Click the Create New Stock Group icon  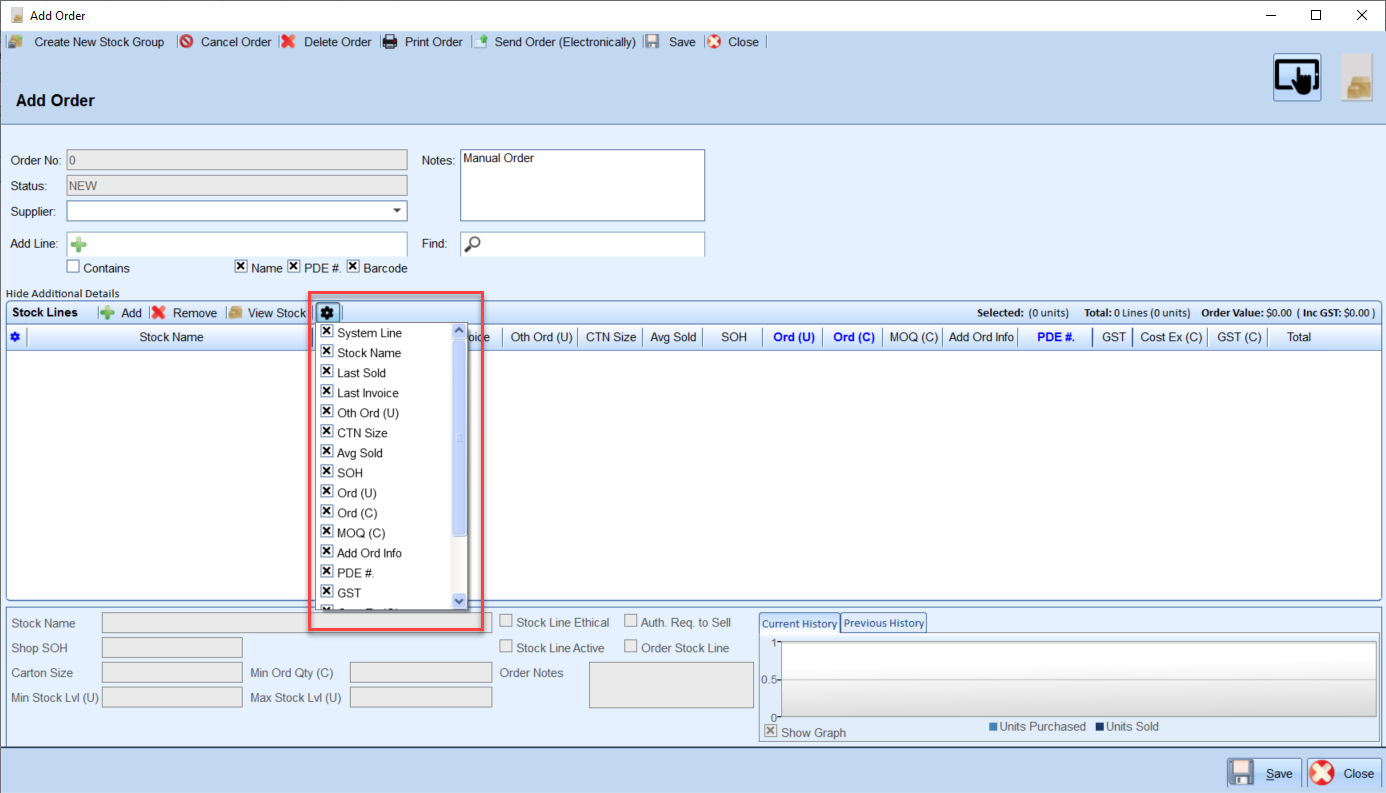(x=16, y=42)
